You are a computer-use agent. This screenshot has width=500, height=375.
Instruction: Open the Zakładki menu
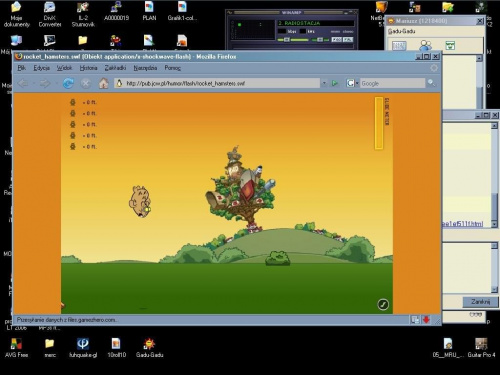pyautogui.click(x=115, y=68)
